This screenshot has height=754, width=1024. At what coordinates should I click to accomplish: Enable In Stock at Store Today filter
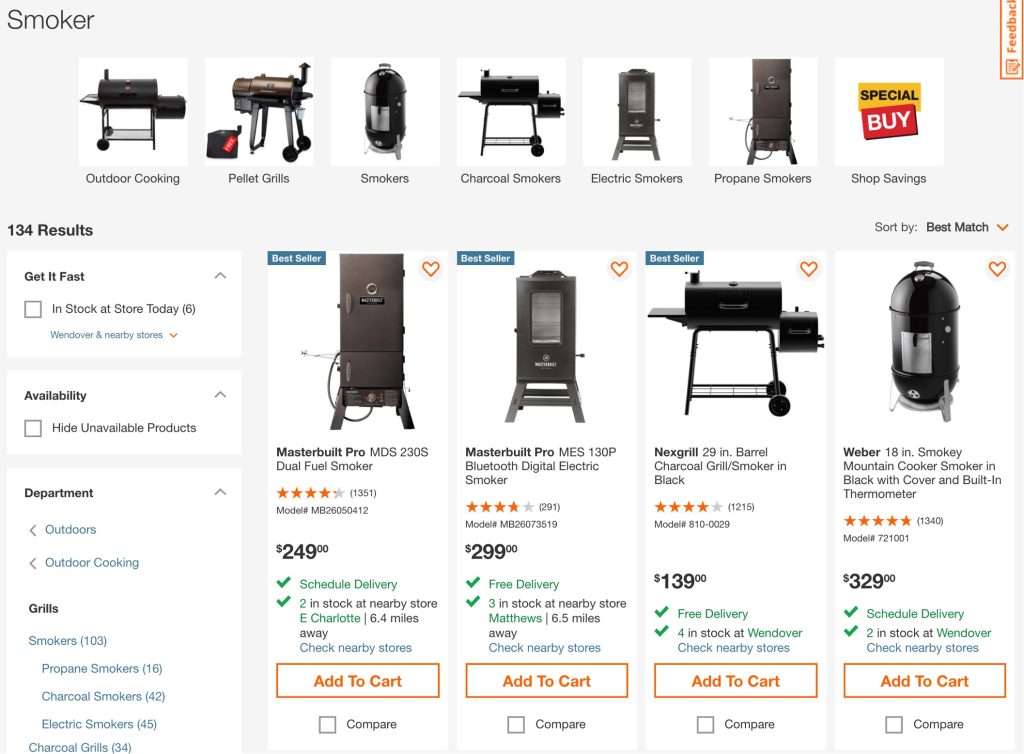(33, 309)
